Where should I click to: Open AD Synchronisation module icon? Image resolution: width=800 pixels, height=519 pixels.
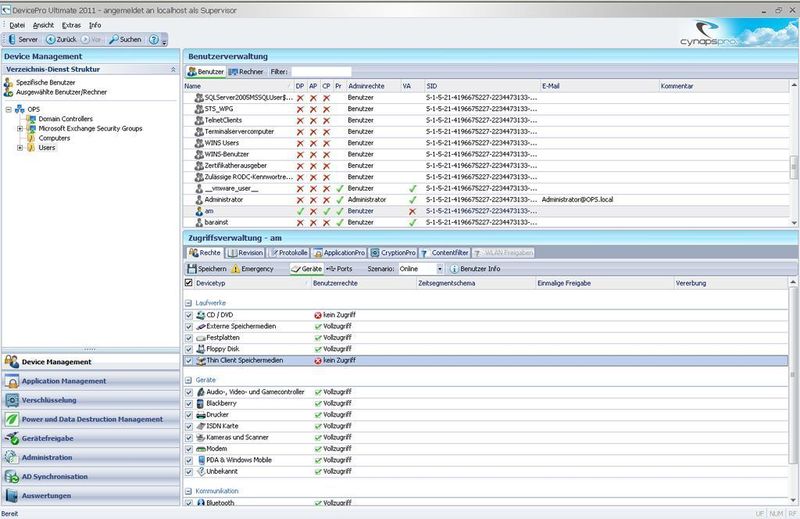11,477
